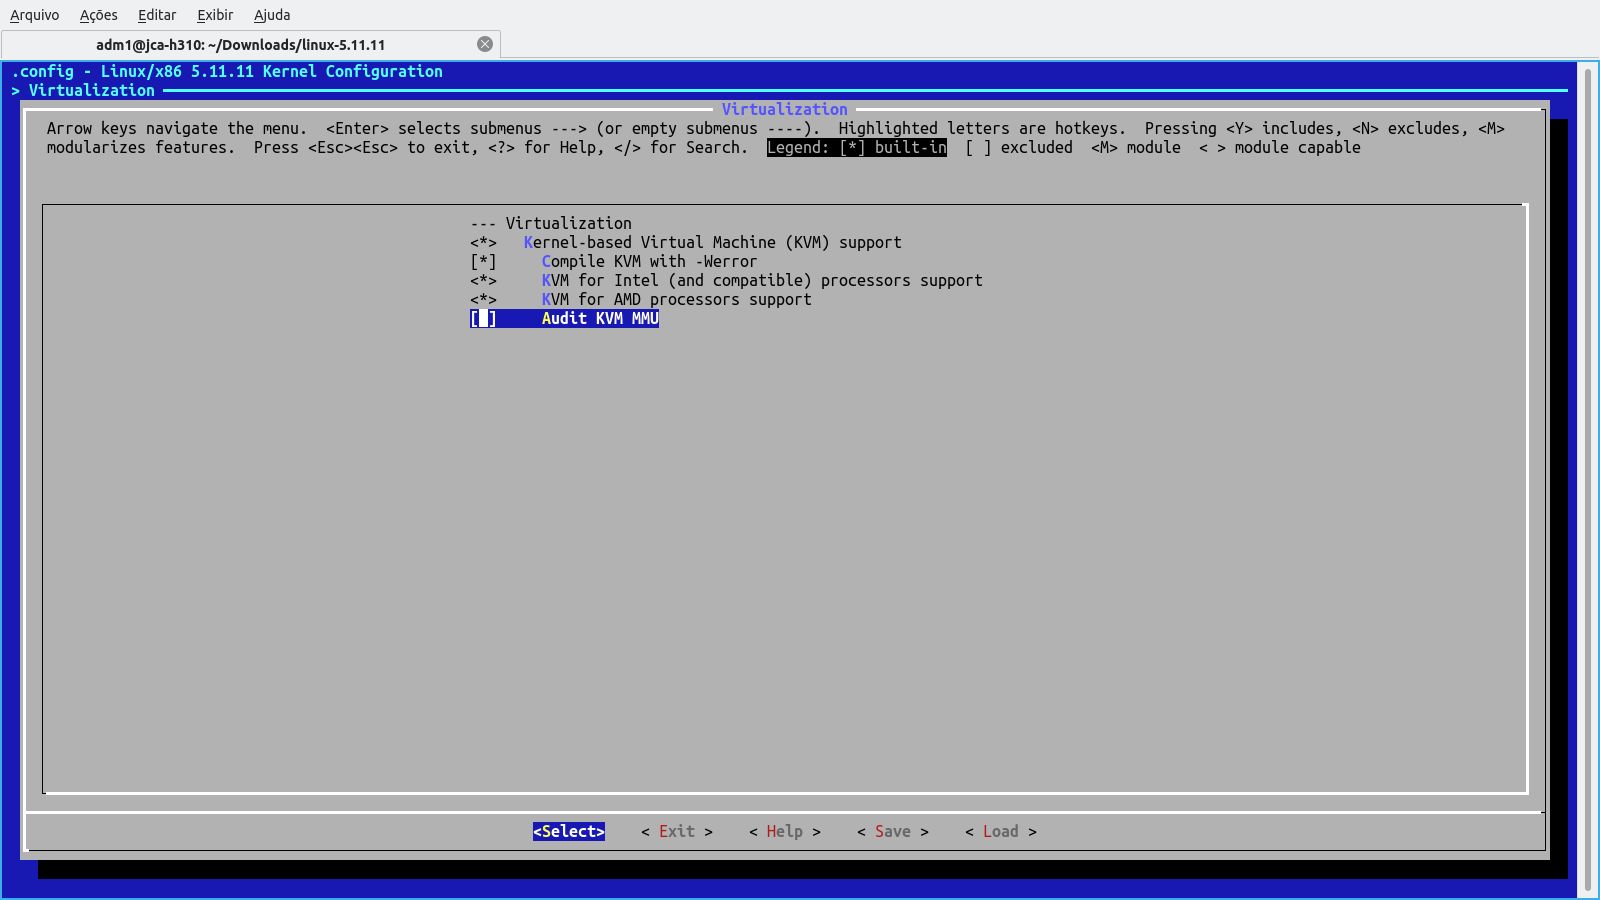Toggle Kernel-based Virtual Machine (KVM) support

coord(483,242)
